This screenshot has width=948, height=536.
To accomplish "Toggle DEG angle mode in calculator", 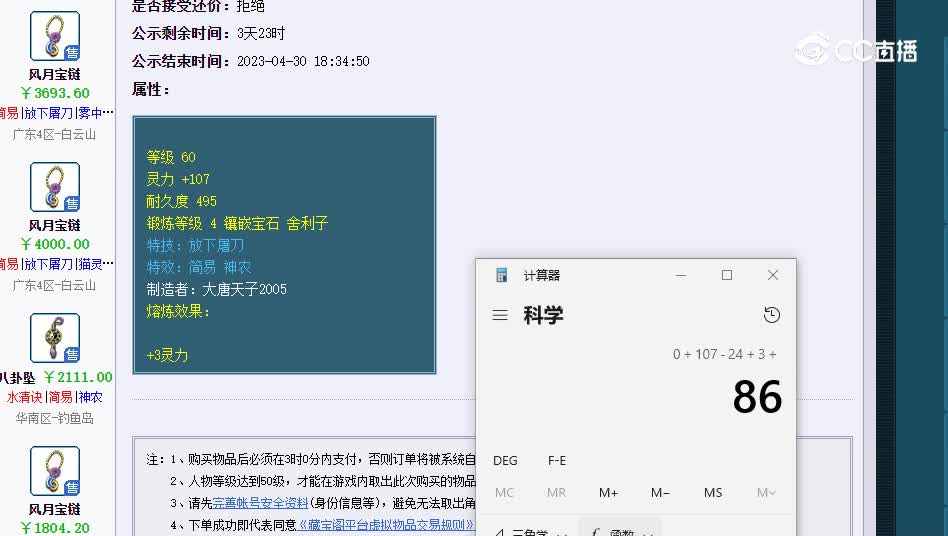I will click(505, 460).
